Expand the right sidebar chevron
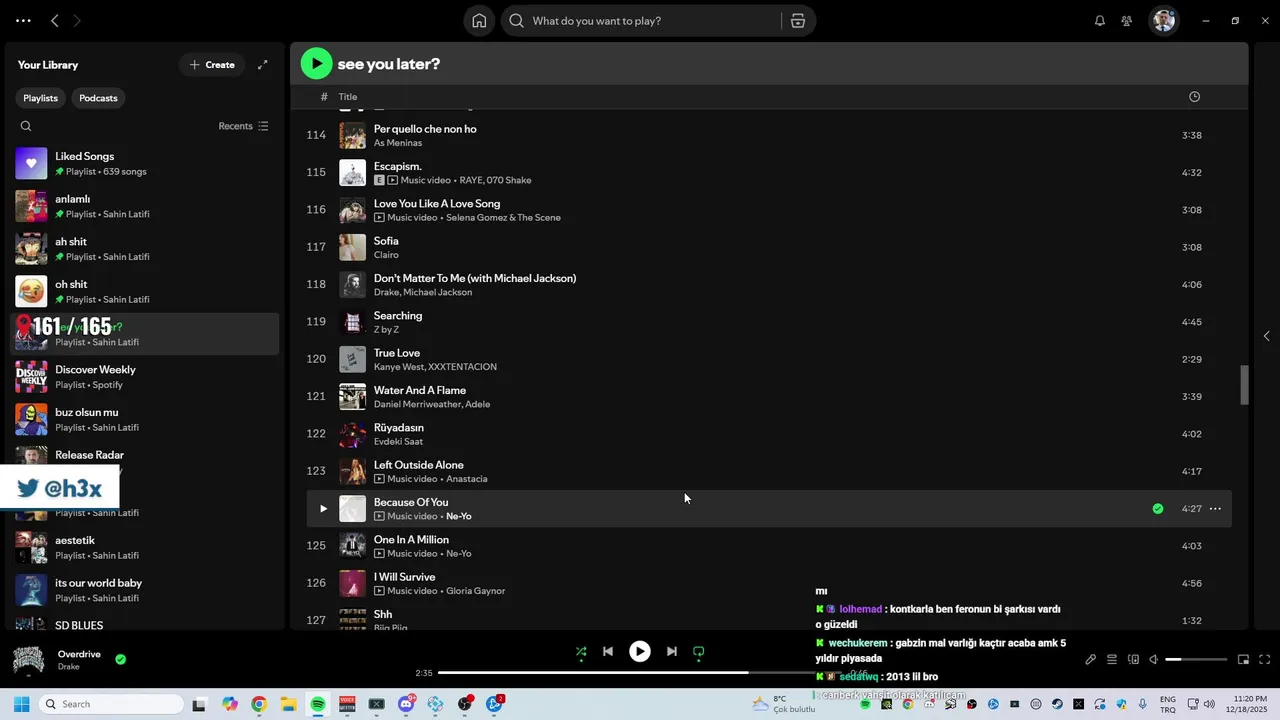The height and width of the screenshot is (720, 1280). [x=1266, y=336]
